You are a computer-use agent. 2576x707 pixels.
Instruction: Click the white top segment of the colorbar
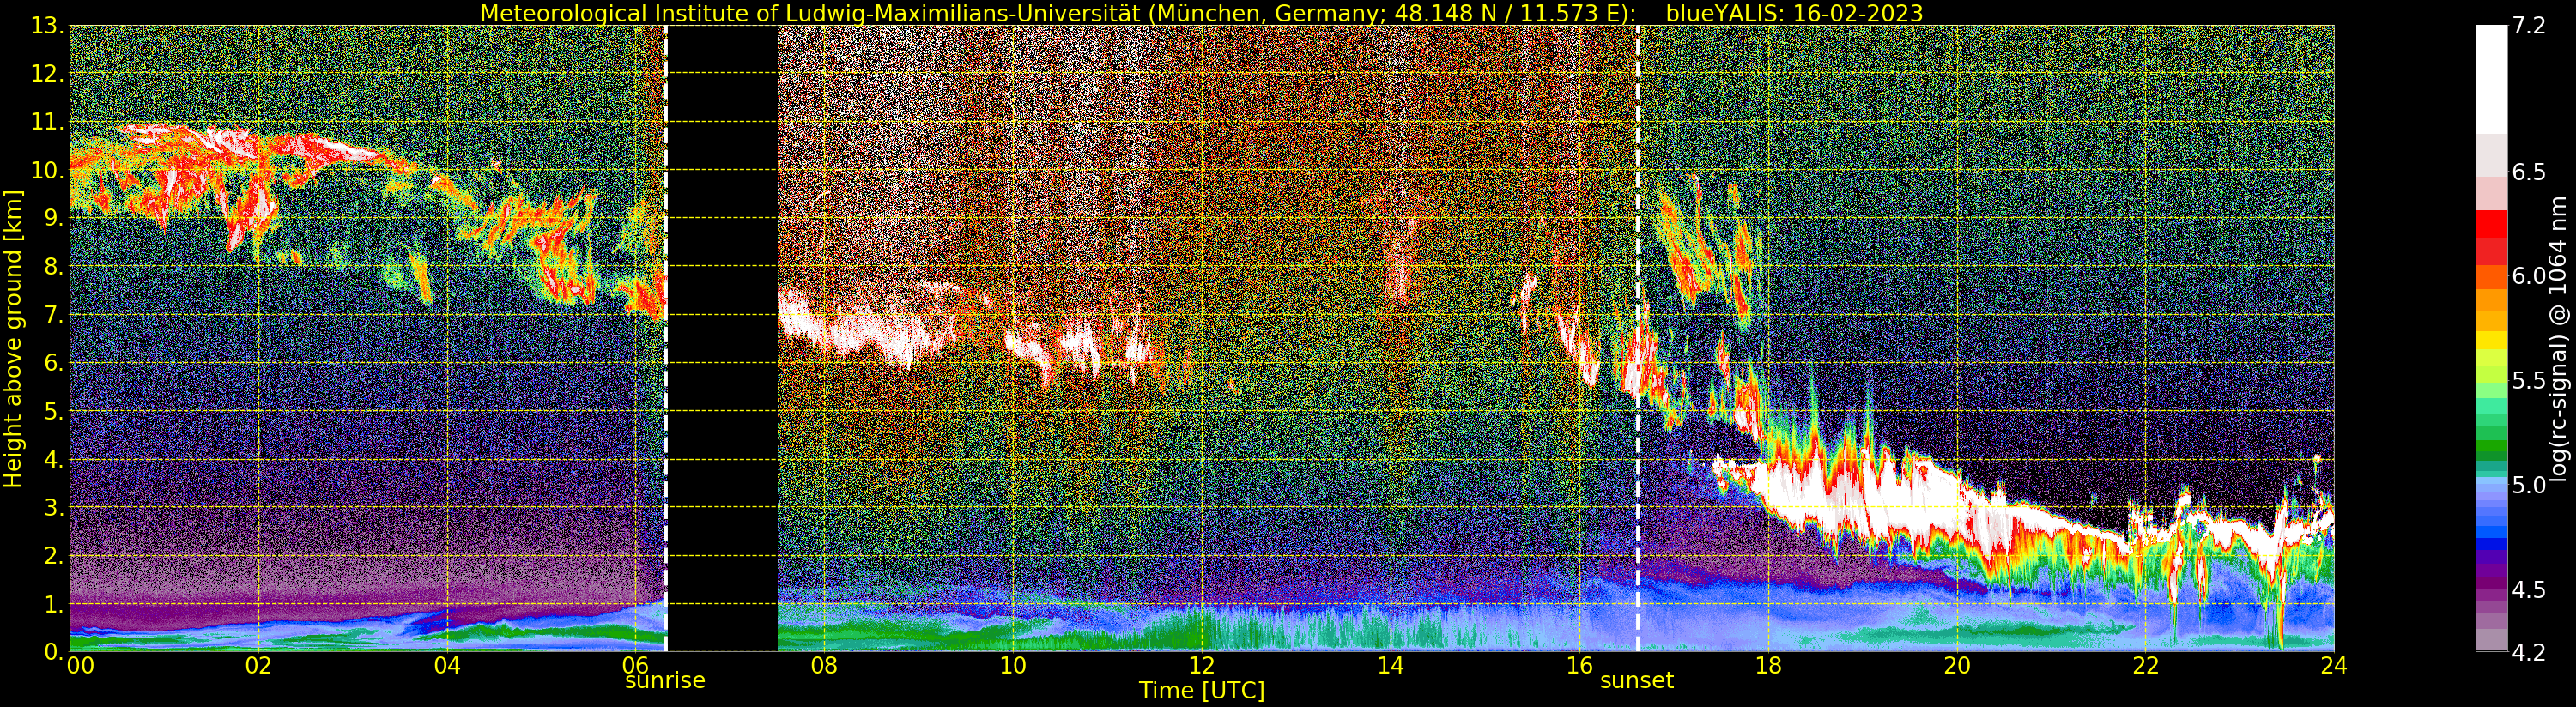point(2491,79)
